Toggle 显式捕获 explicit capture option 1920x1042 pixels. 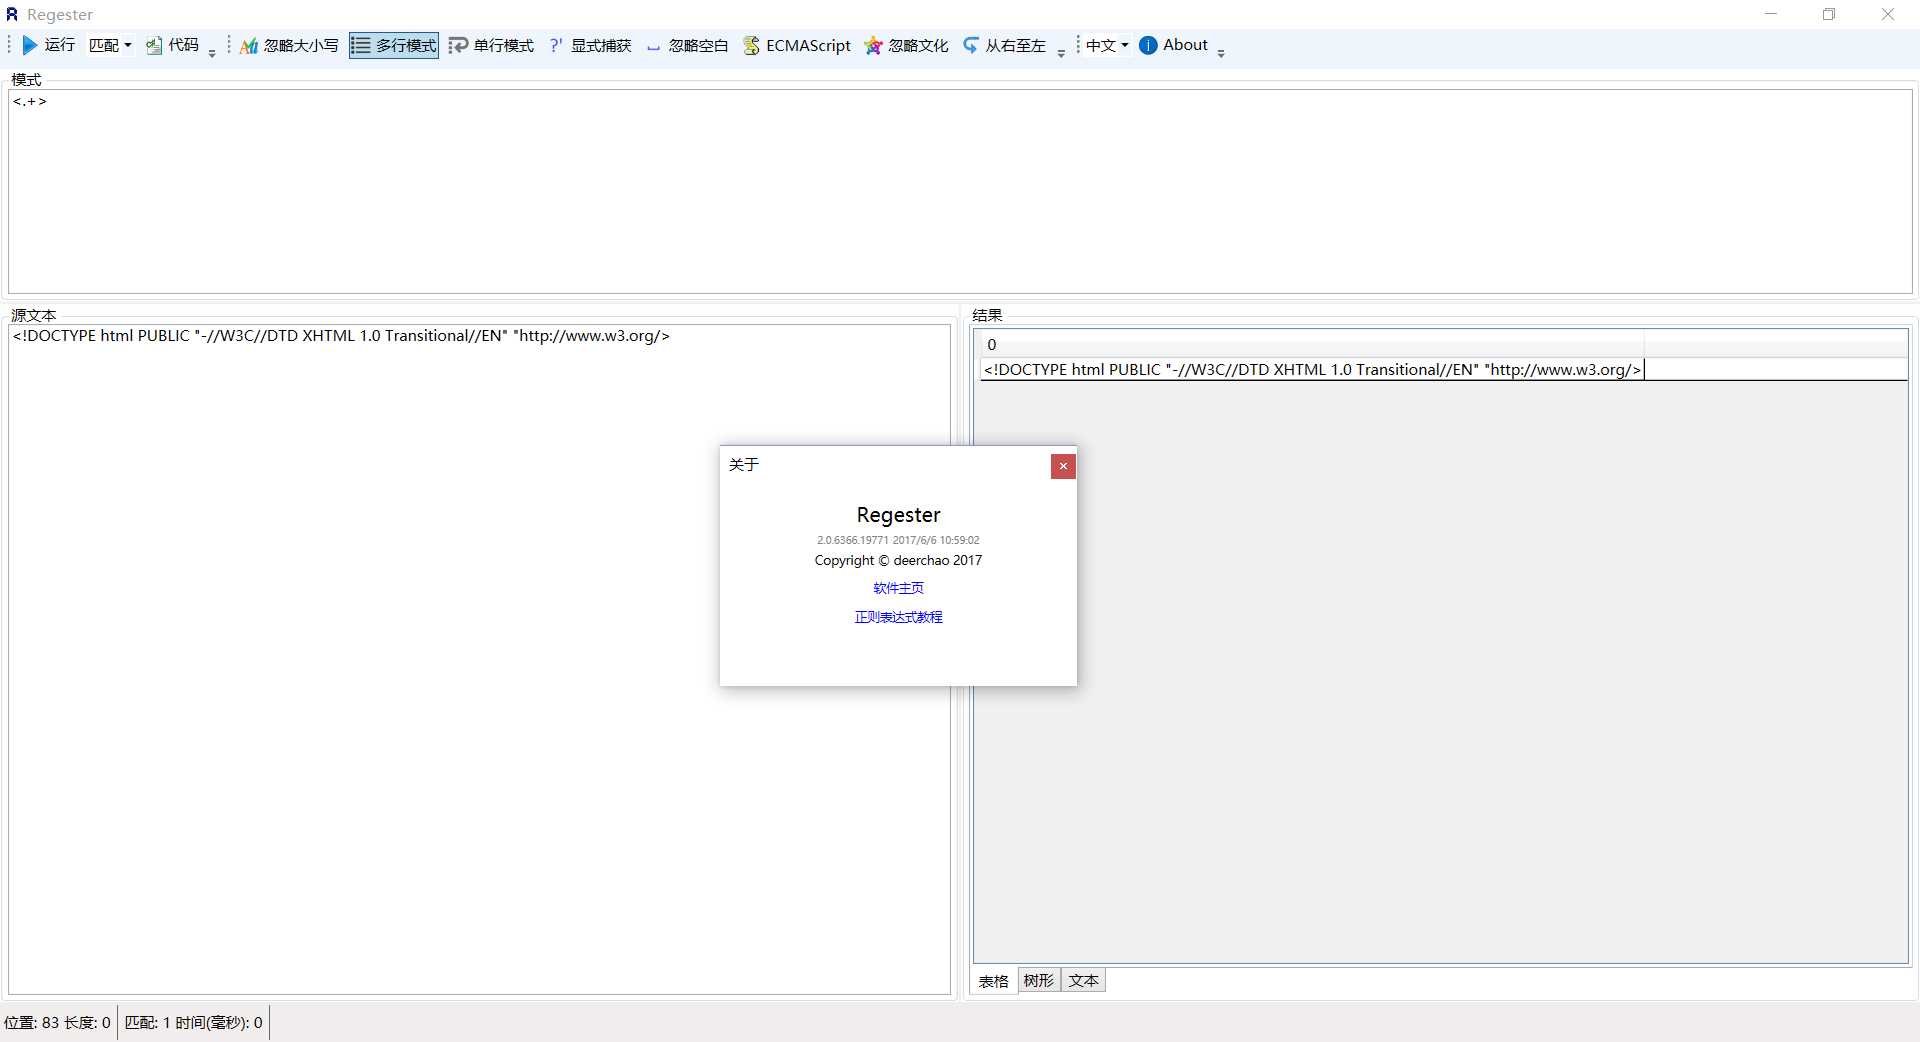[x=590, y=45]
